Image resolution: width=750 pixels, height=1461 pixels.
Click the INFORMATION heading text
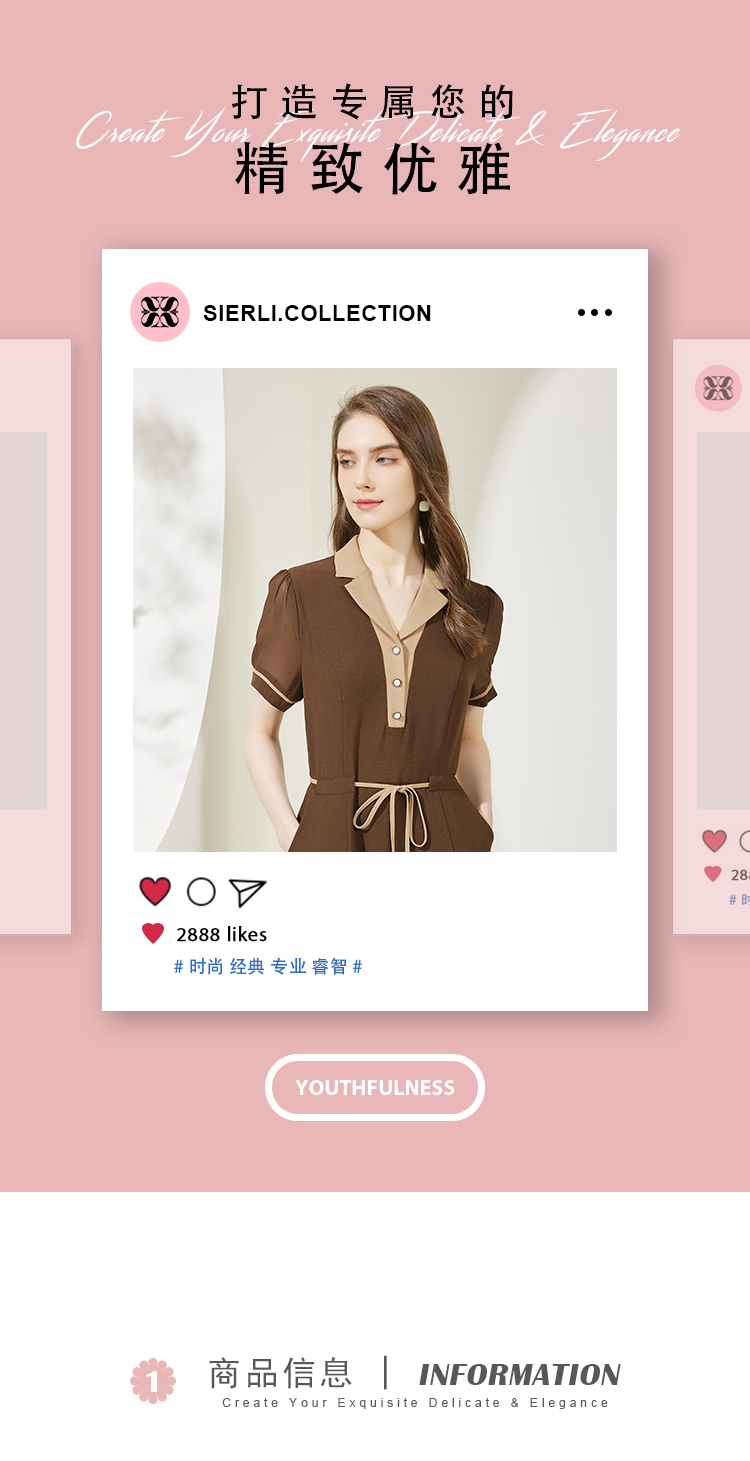click(519, 1374)
